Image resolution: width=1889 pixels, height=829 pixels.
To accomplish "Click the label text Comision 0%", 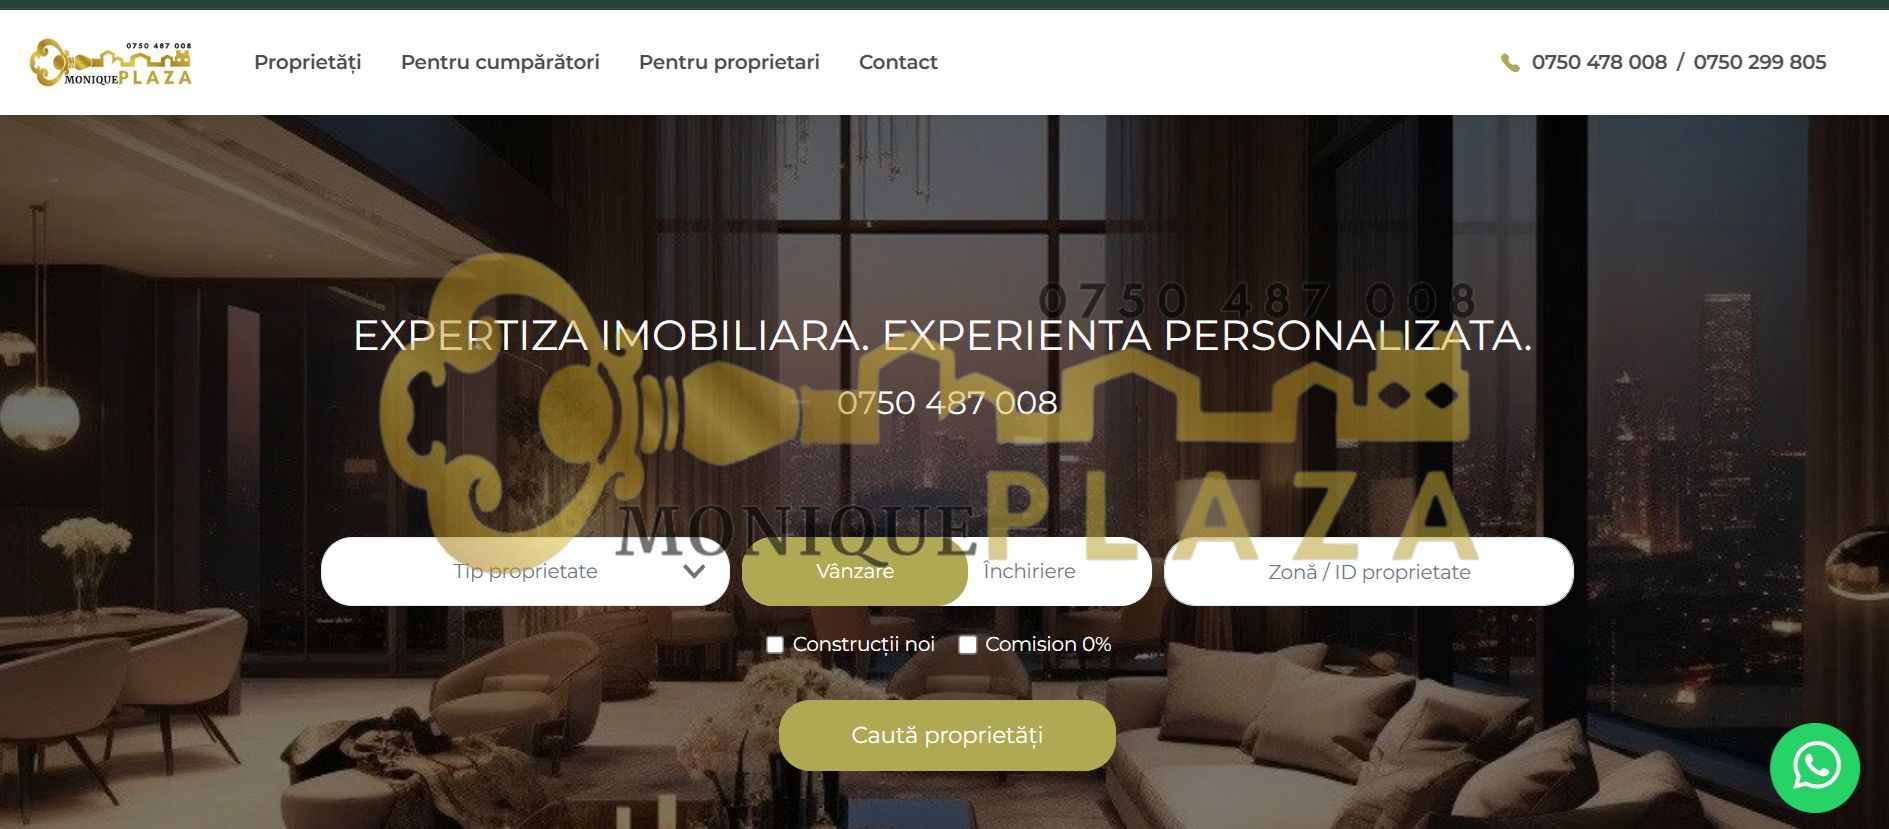I will pyautogui.click(x=1048, y=645).
